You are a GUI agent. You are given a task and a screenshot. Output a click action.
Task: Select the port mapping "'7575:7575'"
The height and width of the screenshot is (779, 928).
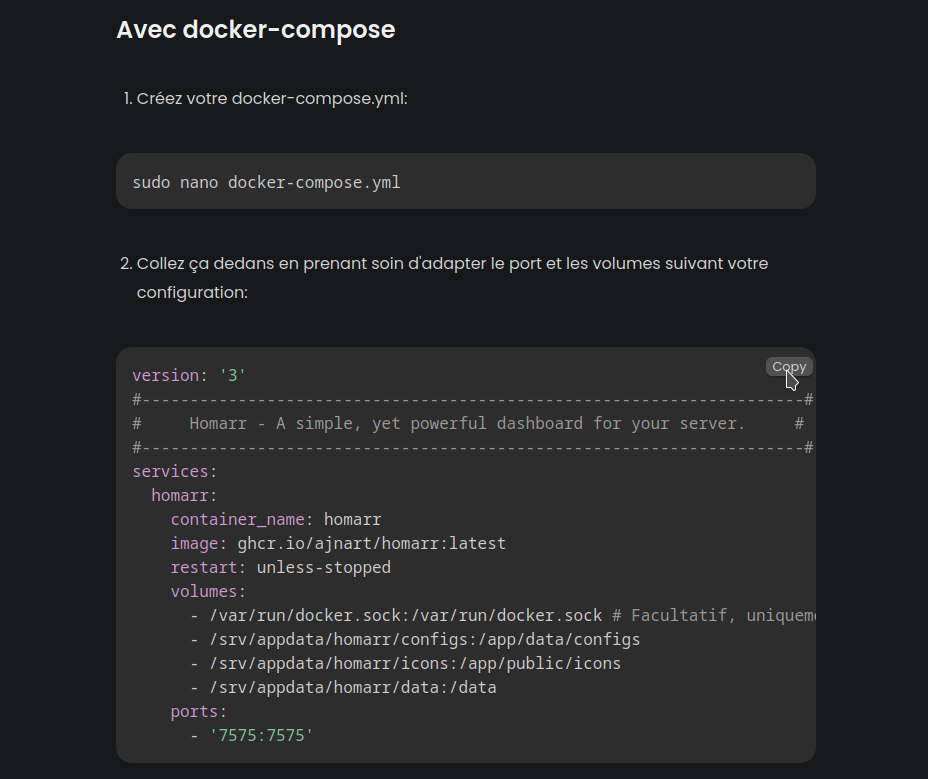263,735
